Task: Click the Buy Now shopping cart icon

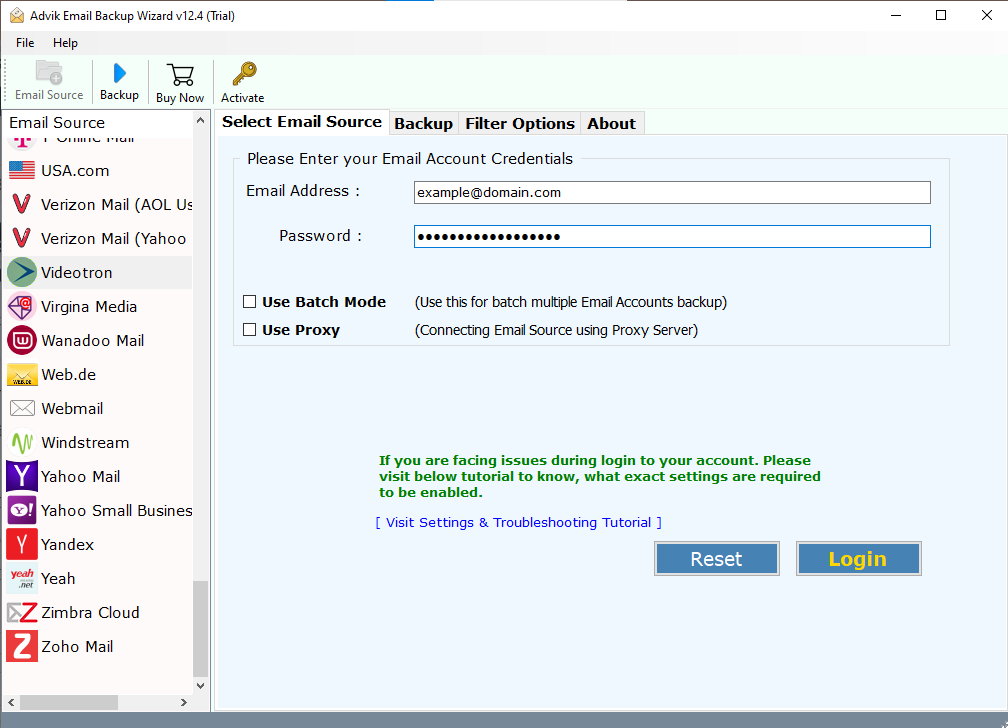Action: [181, 75]
